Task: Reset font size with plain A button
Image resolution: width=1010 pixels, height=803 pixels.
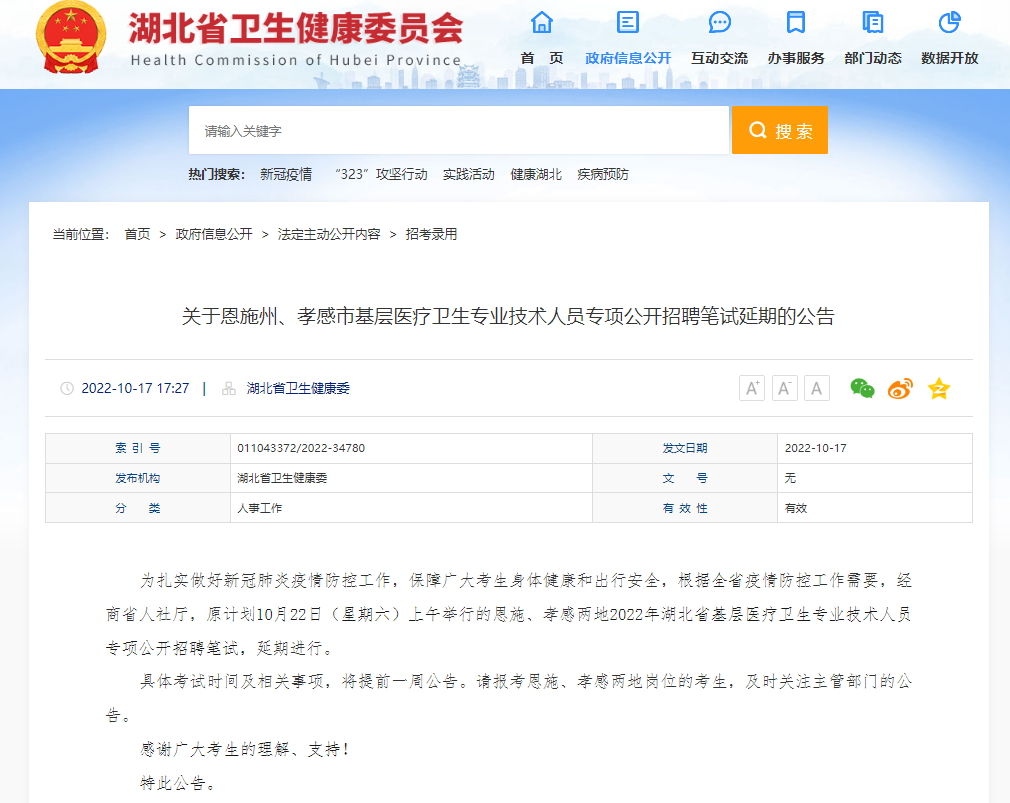Action: 817,388
